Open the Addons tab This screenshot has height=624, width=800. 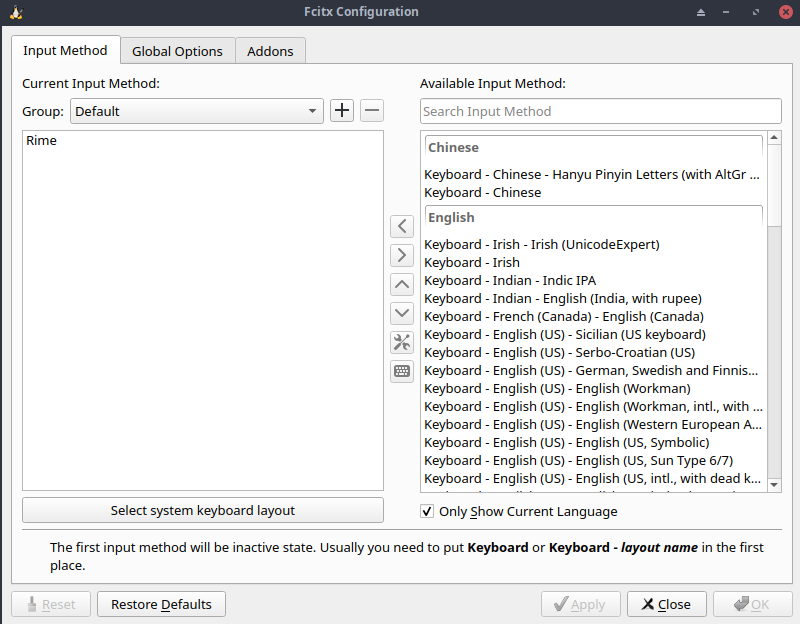270,51
